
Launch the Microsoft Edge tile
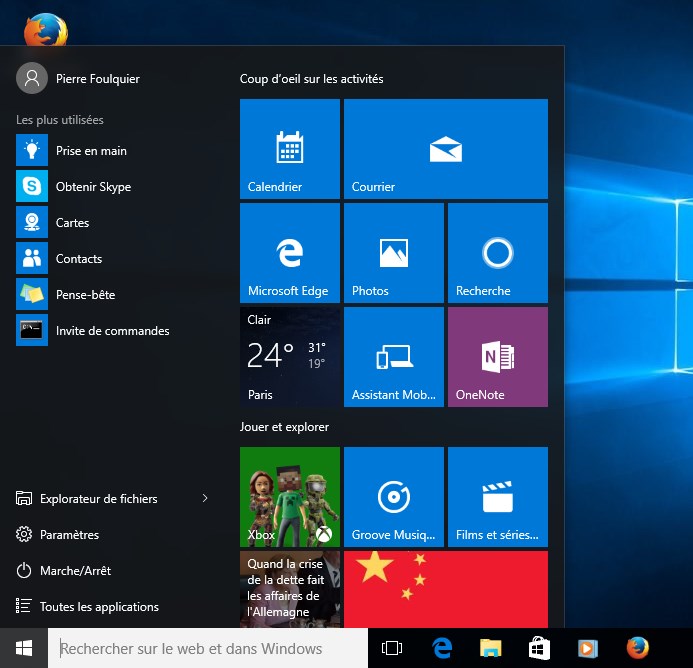click(290, 253)
